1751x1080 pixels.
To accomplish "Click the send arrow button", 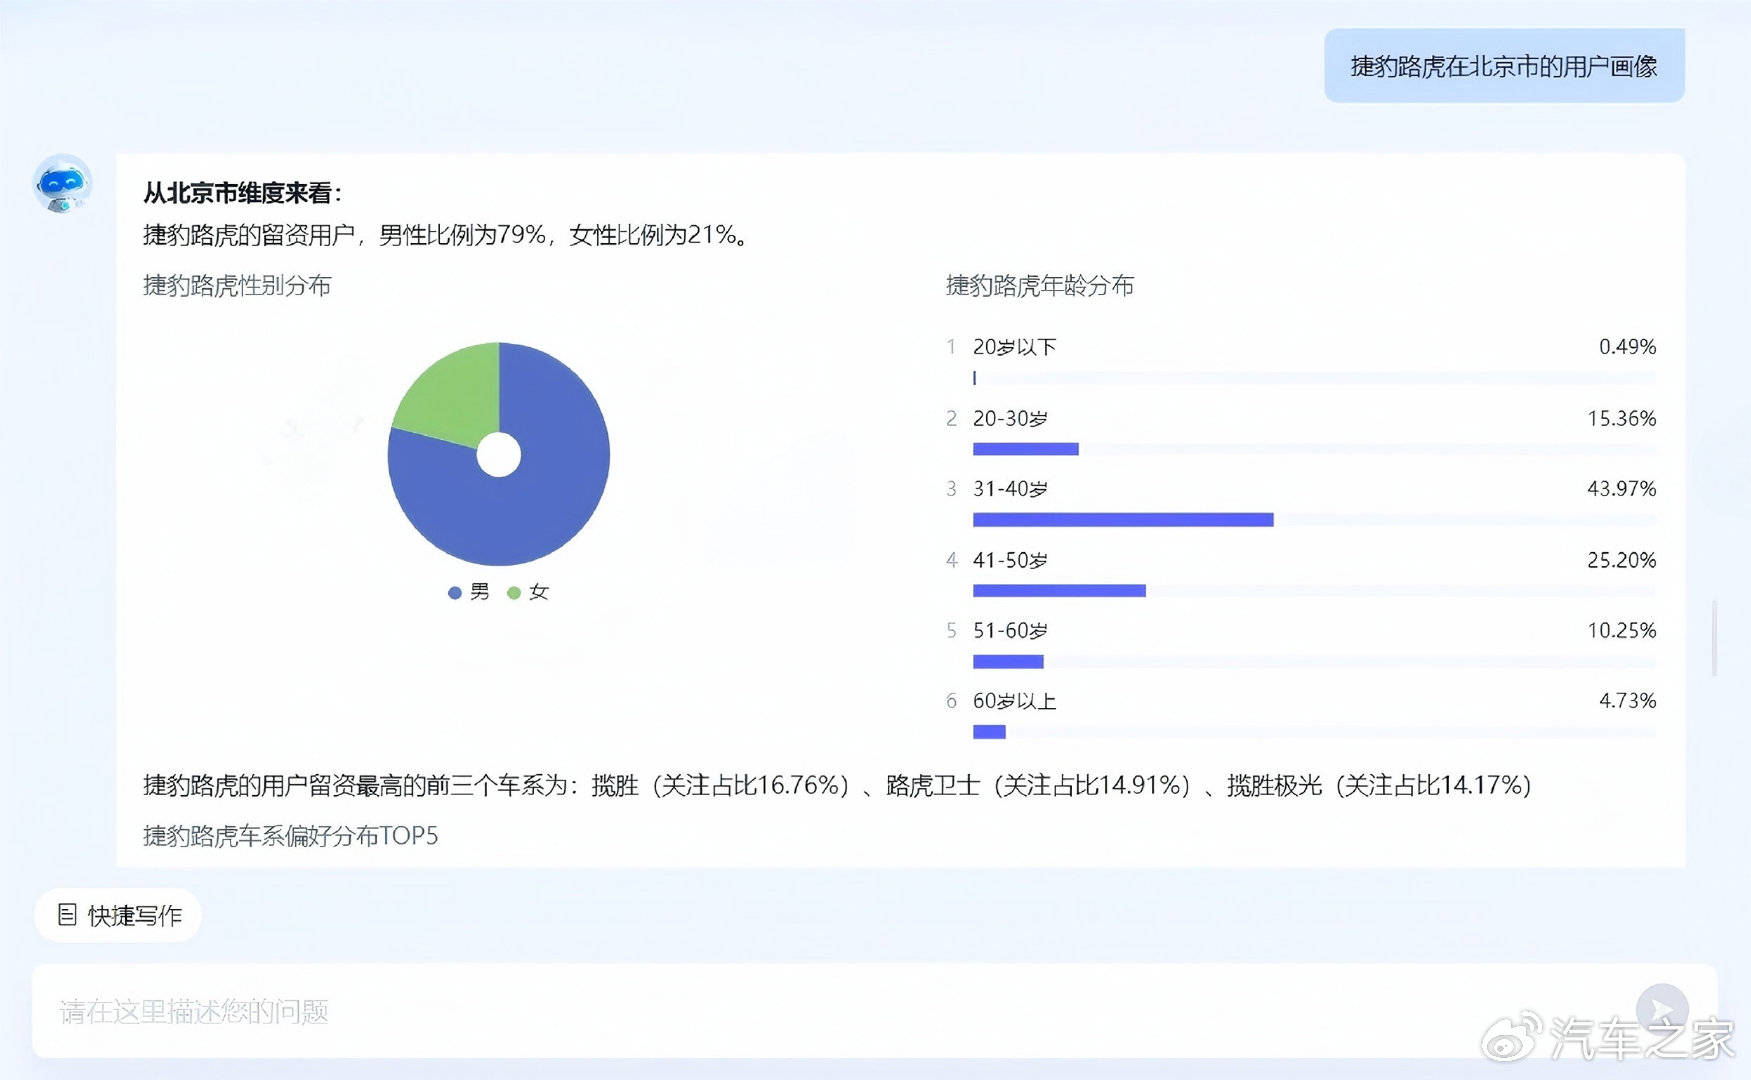I will (x=1662, y=1010).
